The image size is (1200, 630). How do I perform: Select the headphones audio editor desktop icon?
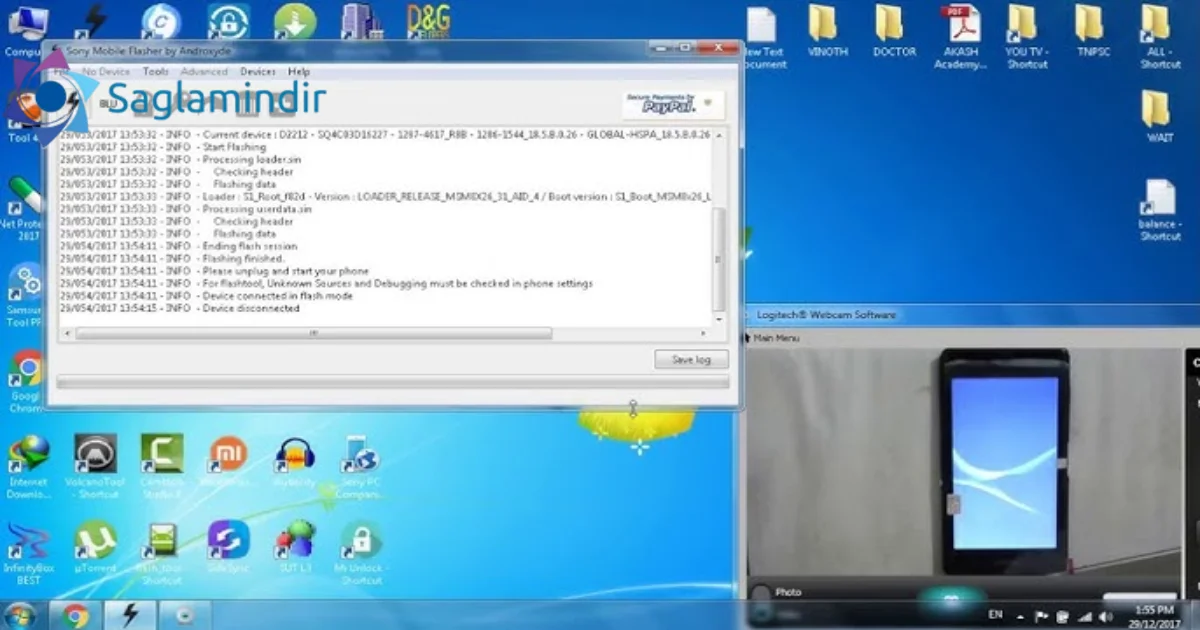(x=295, y=456)
